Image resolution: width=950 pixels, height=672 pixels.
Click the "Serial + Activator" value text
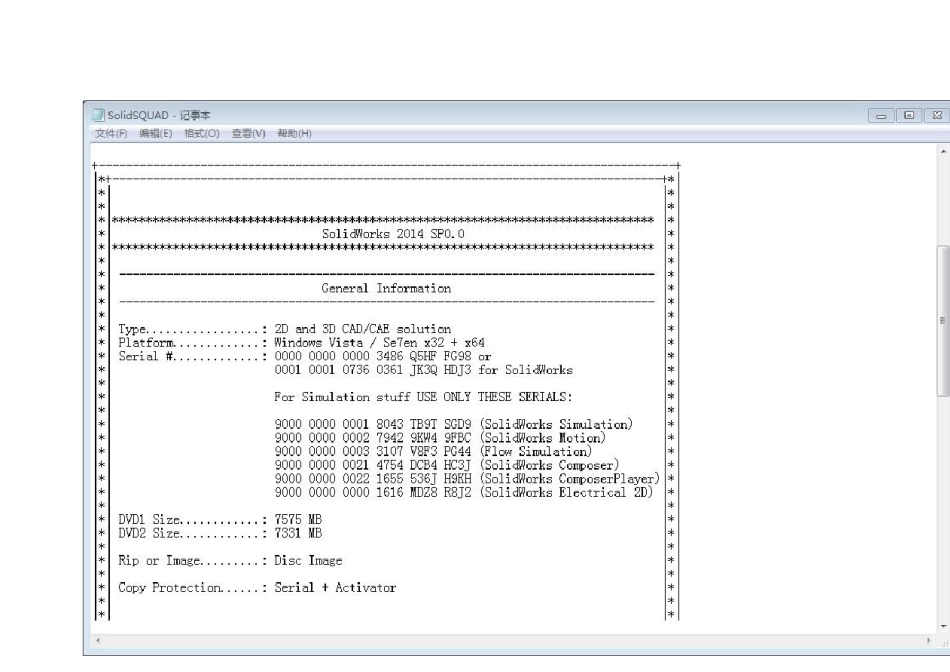(335, 588)
